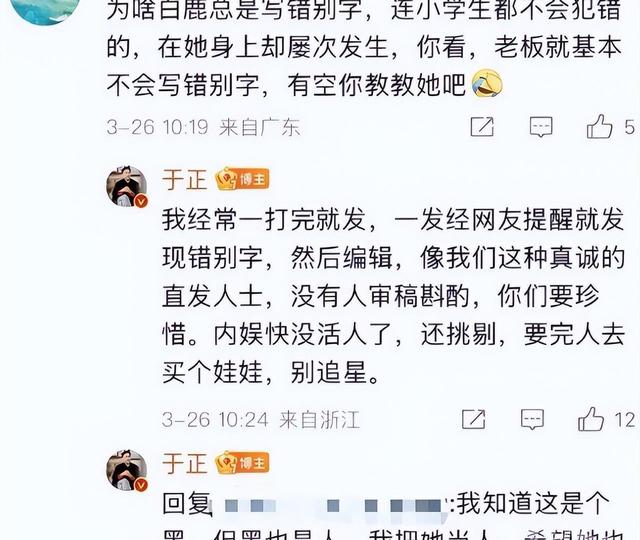Tap 于正's reply text starting 我经常一打完就发
The width and height of the screenshot is (640, 540).
coord(393,296)
